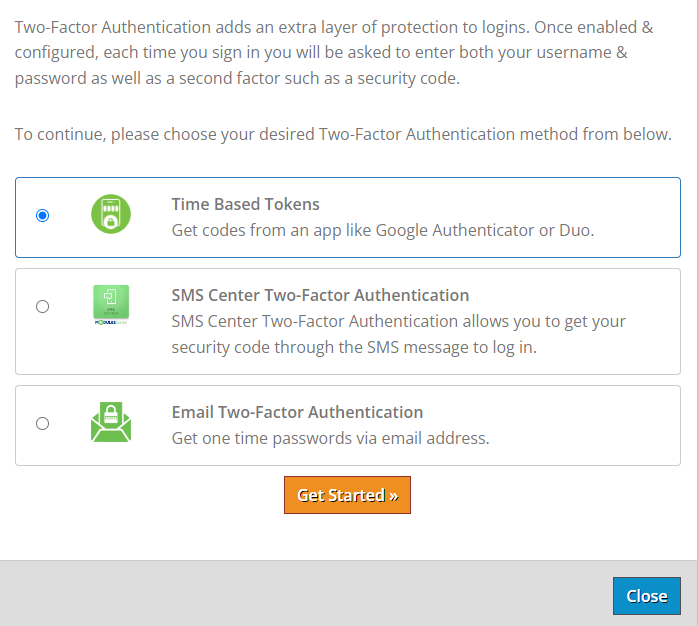This screenshot has width=698, height=626.
Task: Click the Time Based Tokens heading
Action: click(245, 204)
